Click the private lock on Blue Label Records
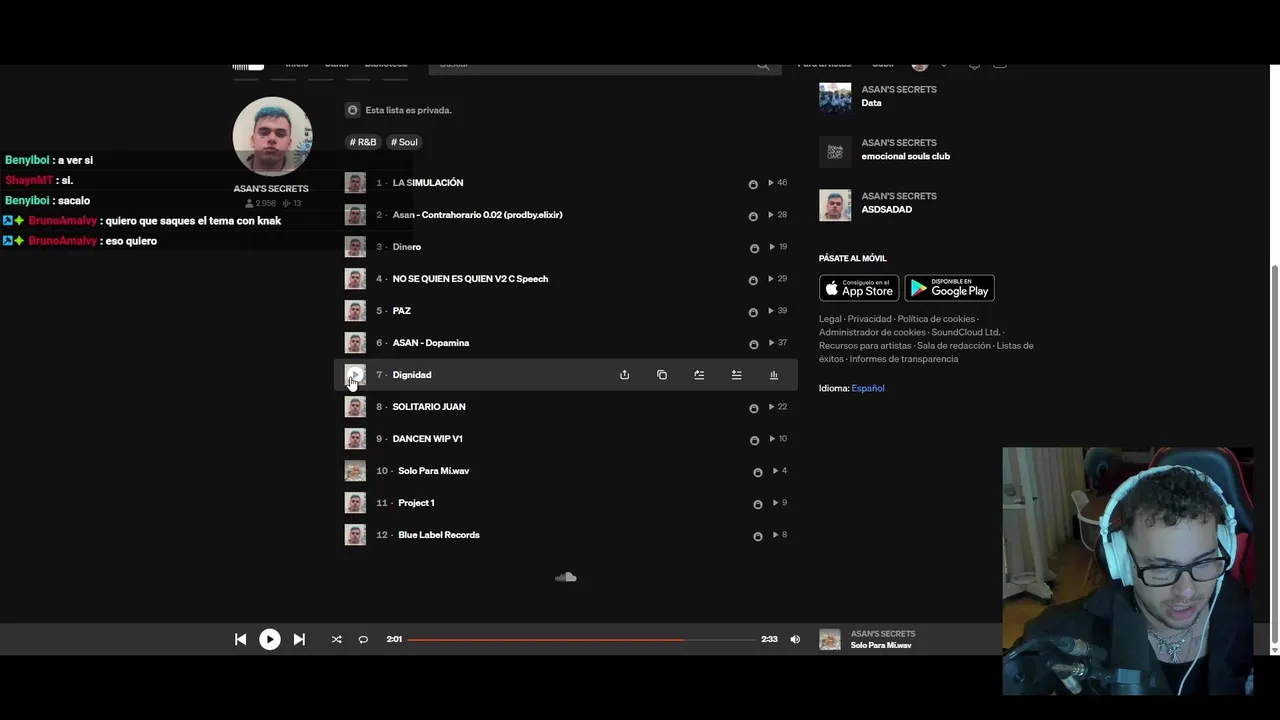Screen dimensions: 1280x720 [x=757, y=536]
